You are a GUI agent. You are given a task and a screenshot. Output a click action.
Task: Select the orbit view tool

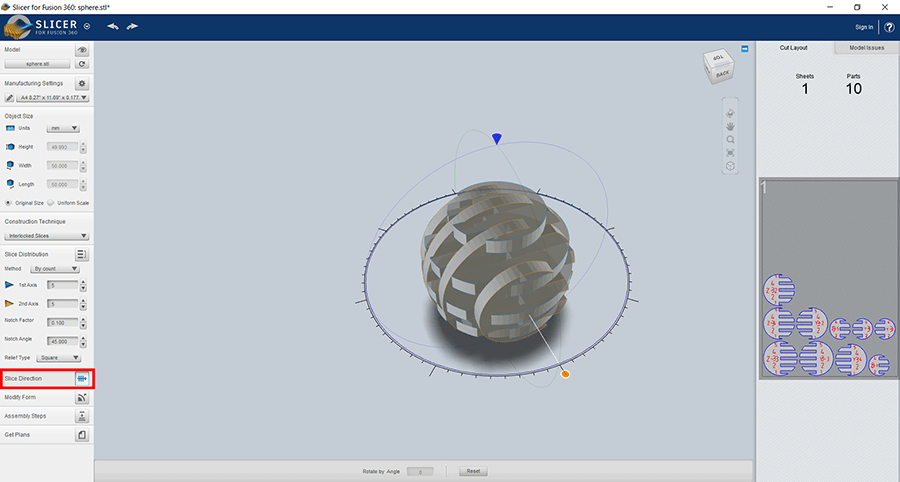coord(730,112)
